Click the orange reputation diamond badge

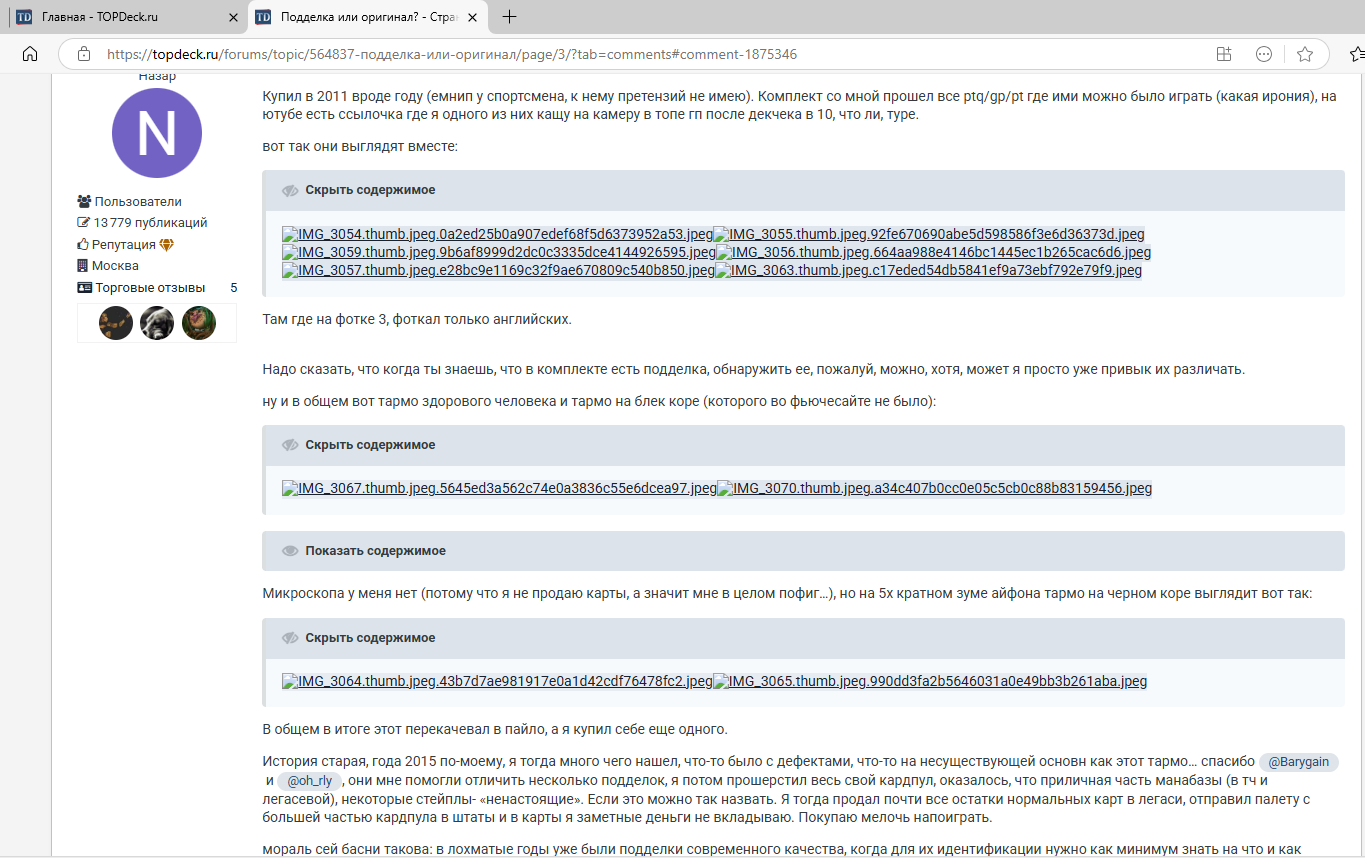[x=167, y=245]
